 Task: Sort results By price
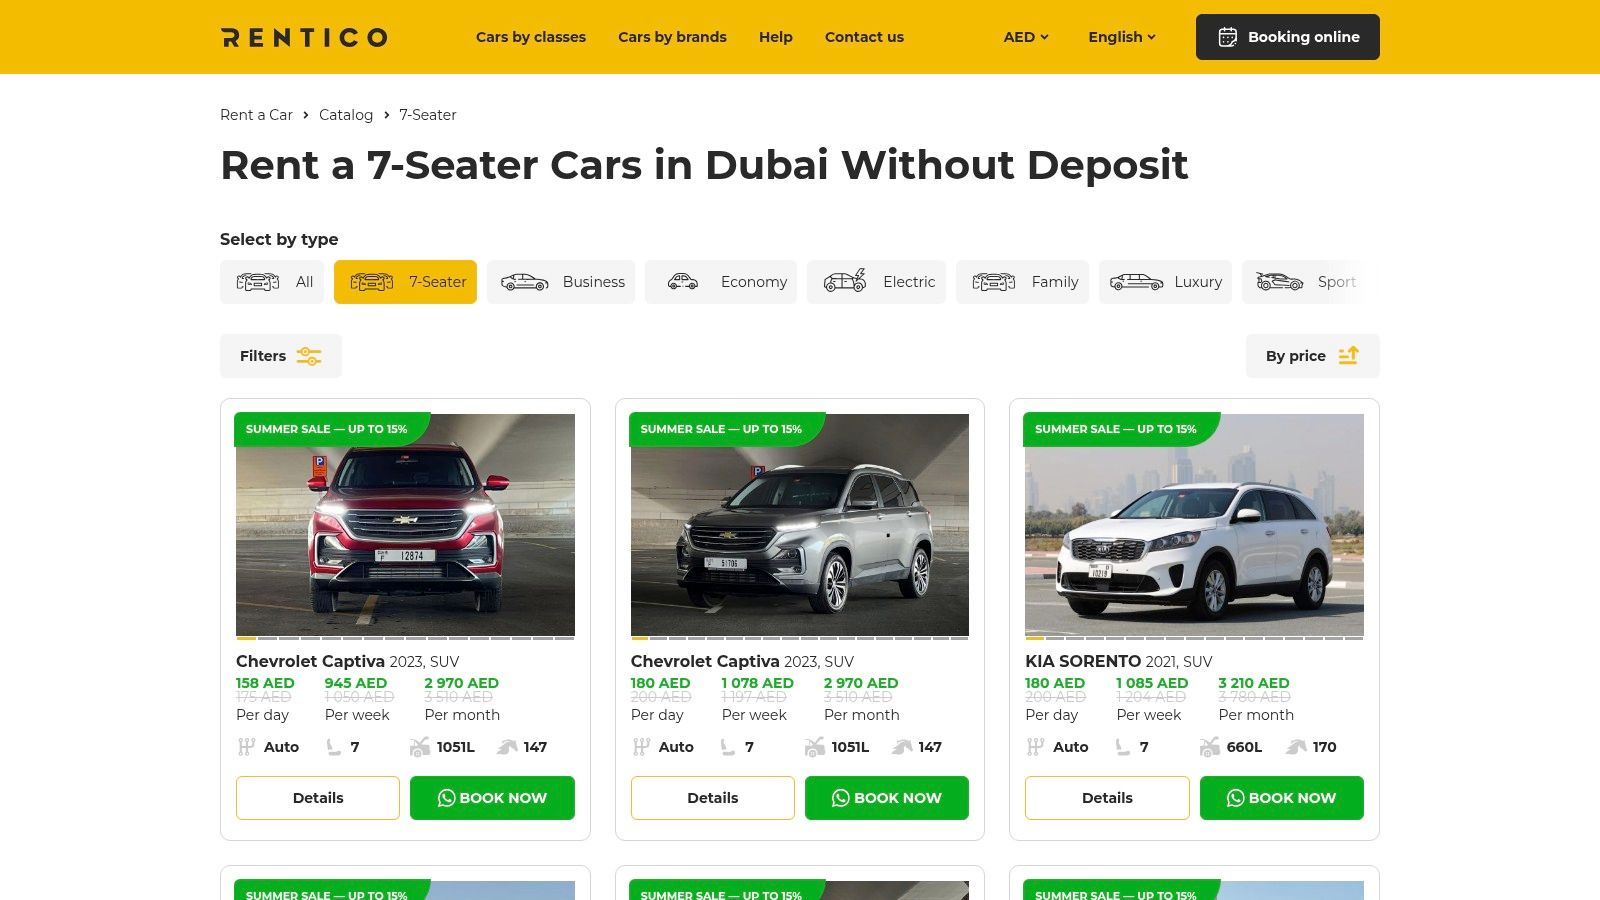tap(1312, 356)
